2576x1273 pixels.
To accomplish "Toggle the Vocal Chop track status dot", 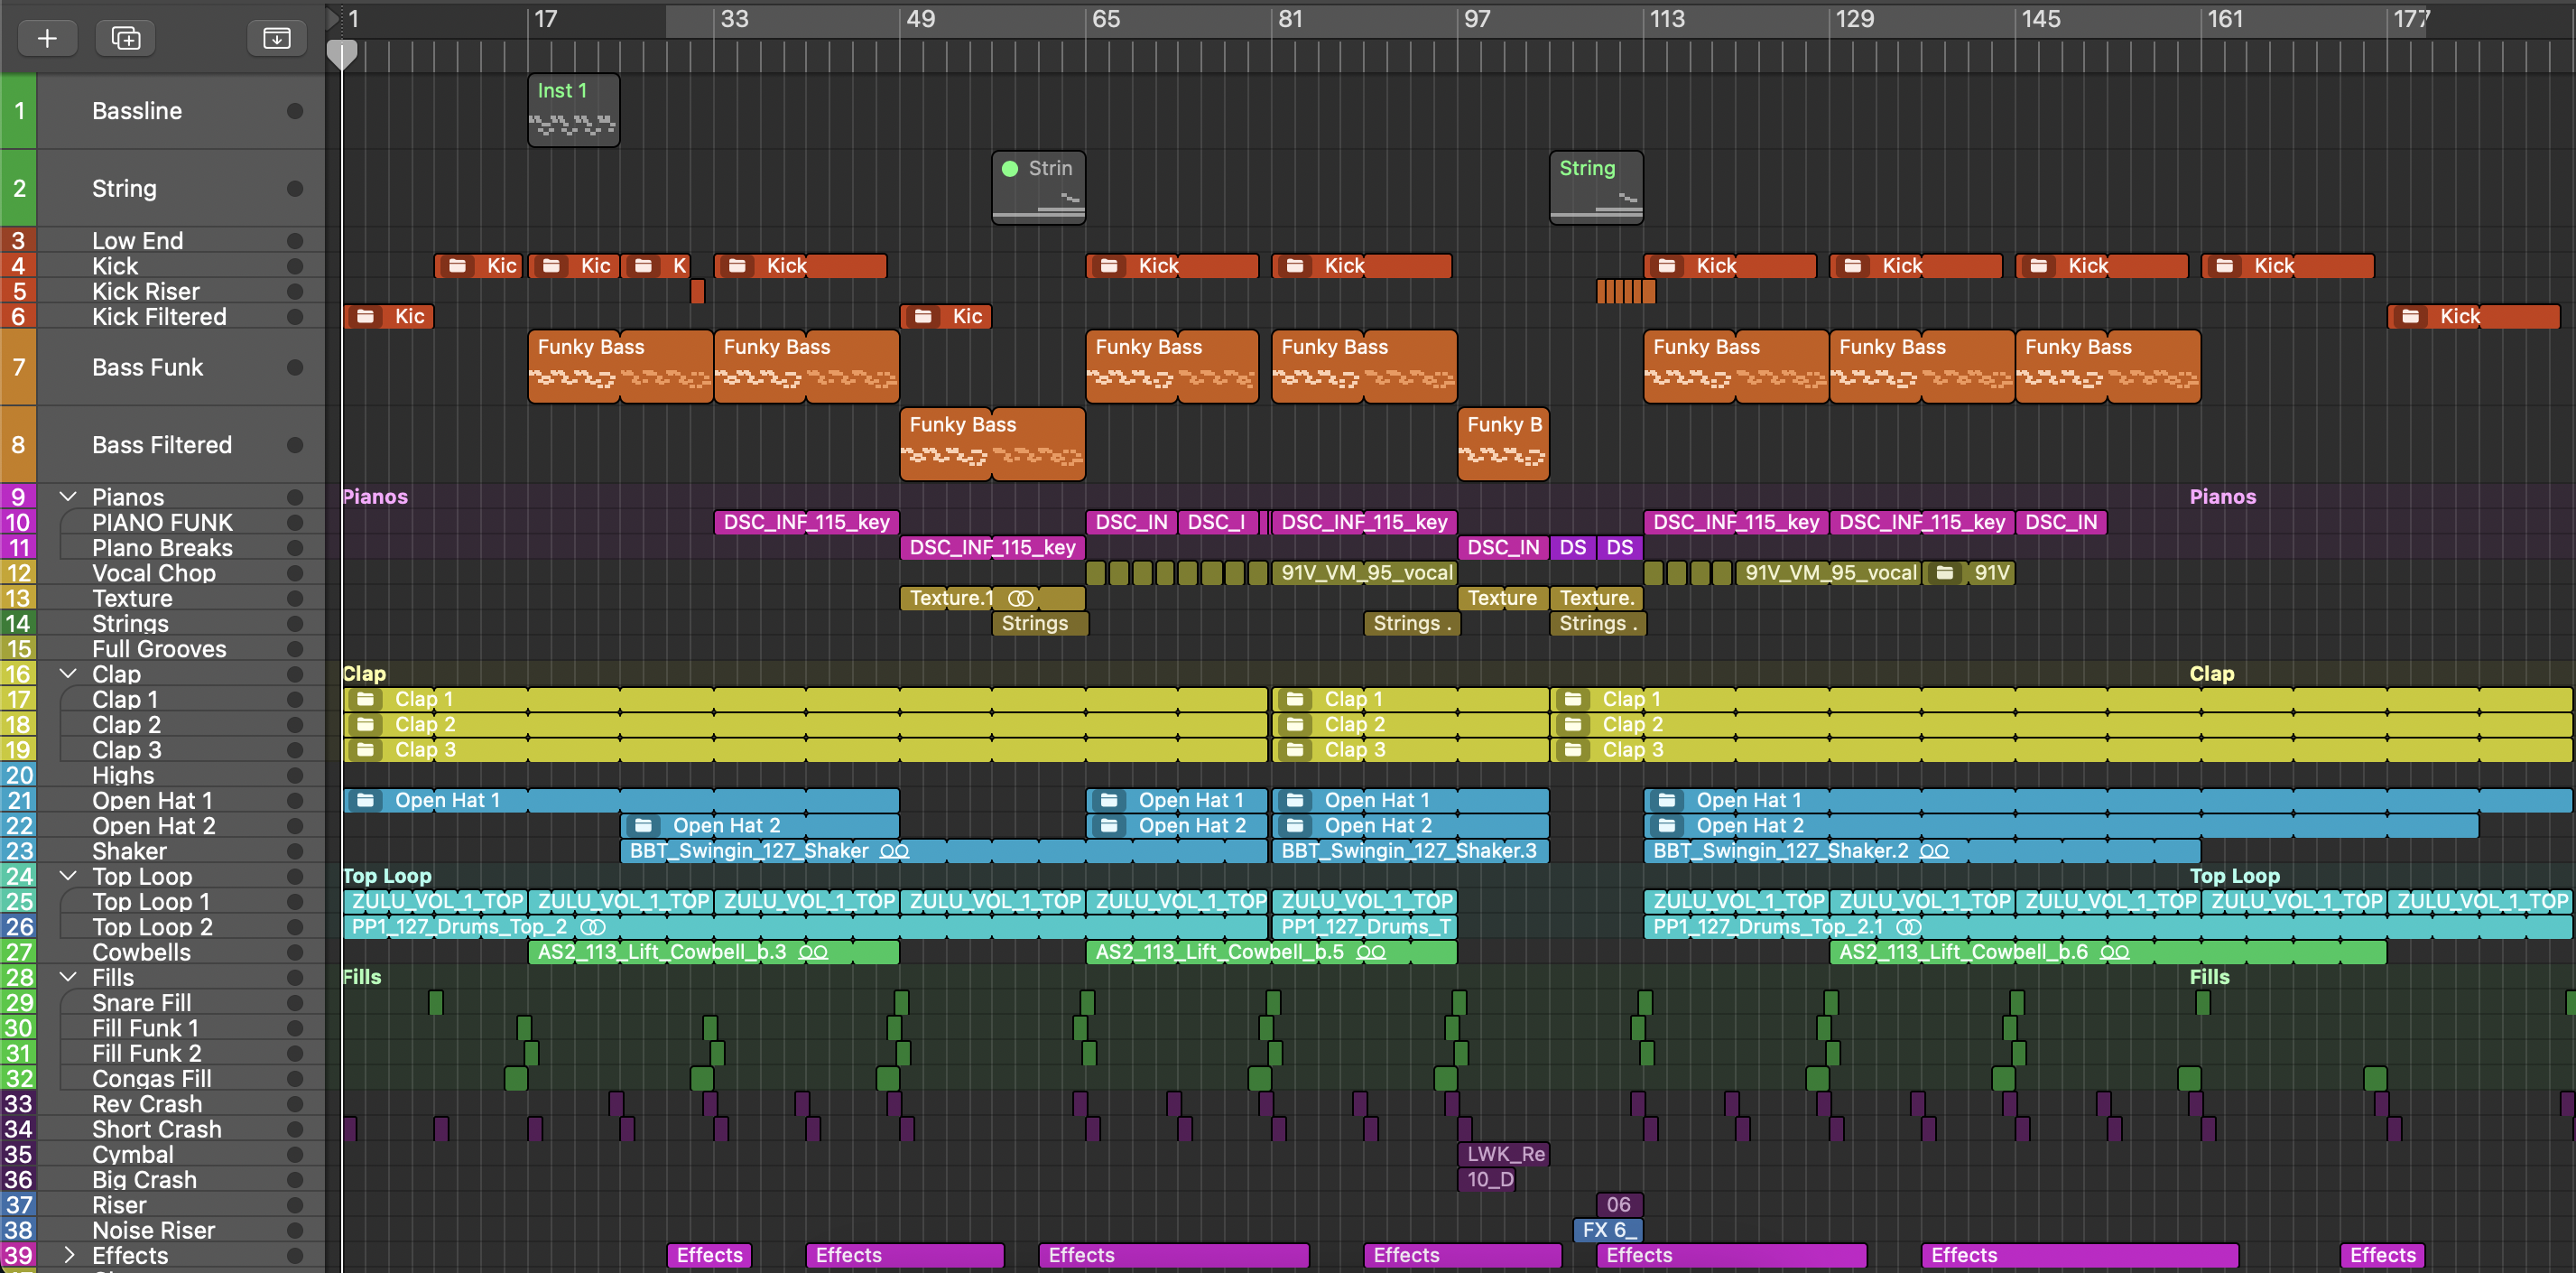I will pyautogui.click(x=295, y=573).
